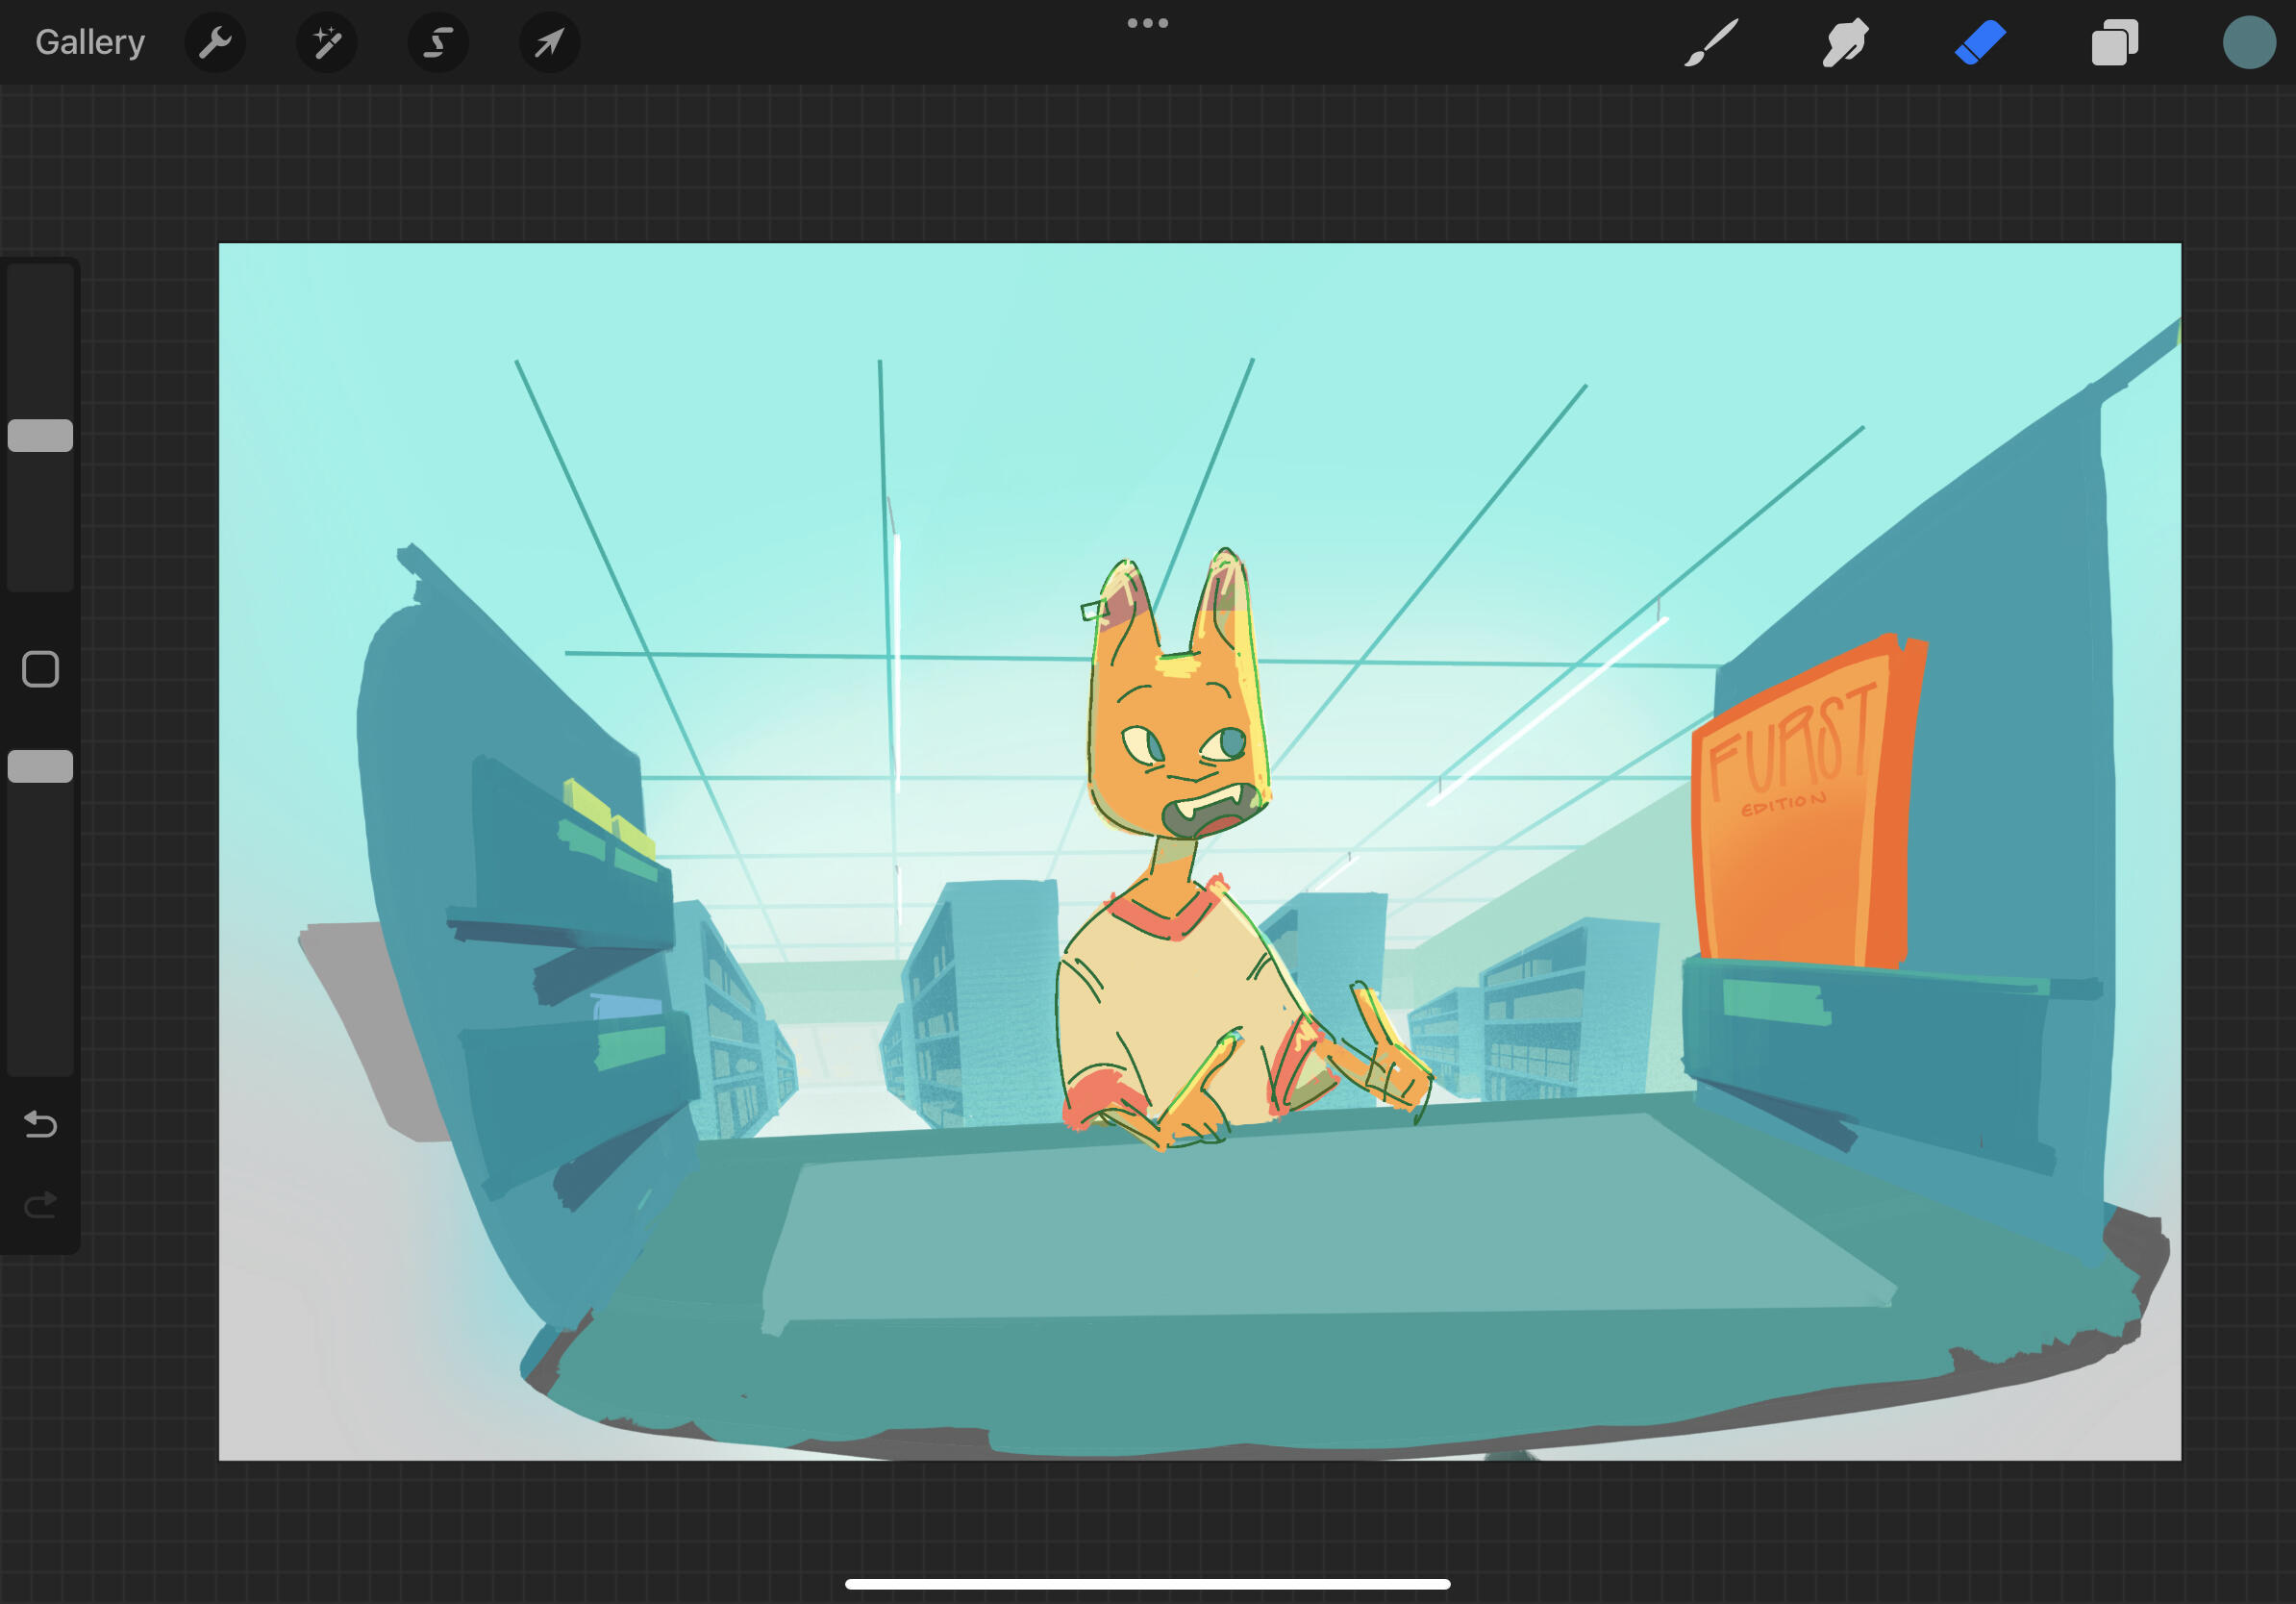Tap the home indicator bar
2296x1604 pixels.
(1147, 1584)
